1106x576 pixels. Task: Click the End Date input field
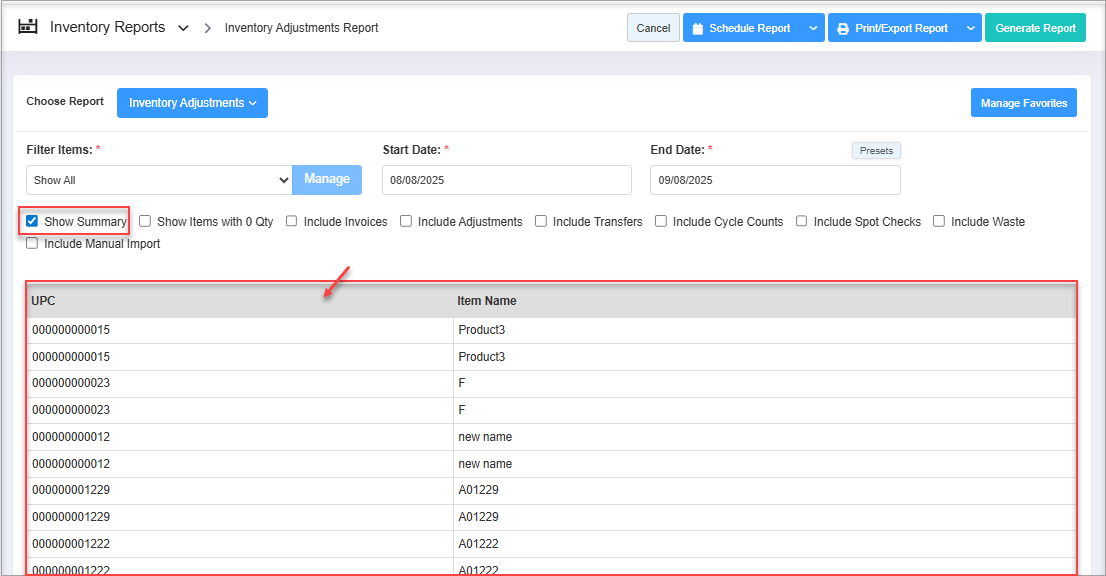click(x=774, y=180)
